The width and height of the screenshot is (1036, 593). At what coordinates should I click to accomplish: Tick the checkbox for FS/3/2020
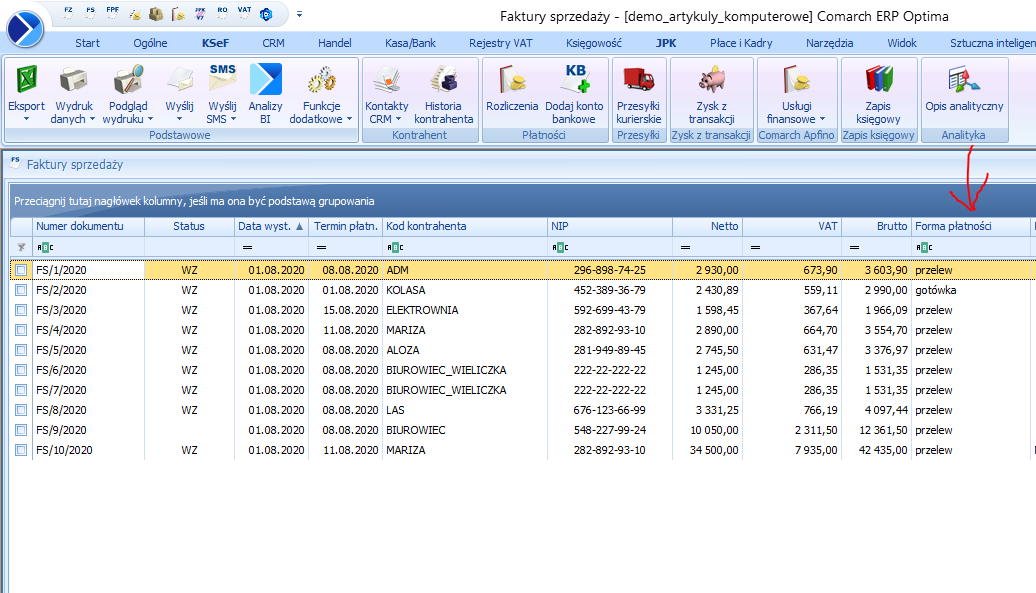point(21,310)
